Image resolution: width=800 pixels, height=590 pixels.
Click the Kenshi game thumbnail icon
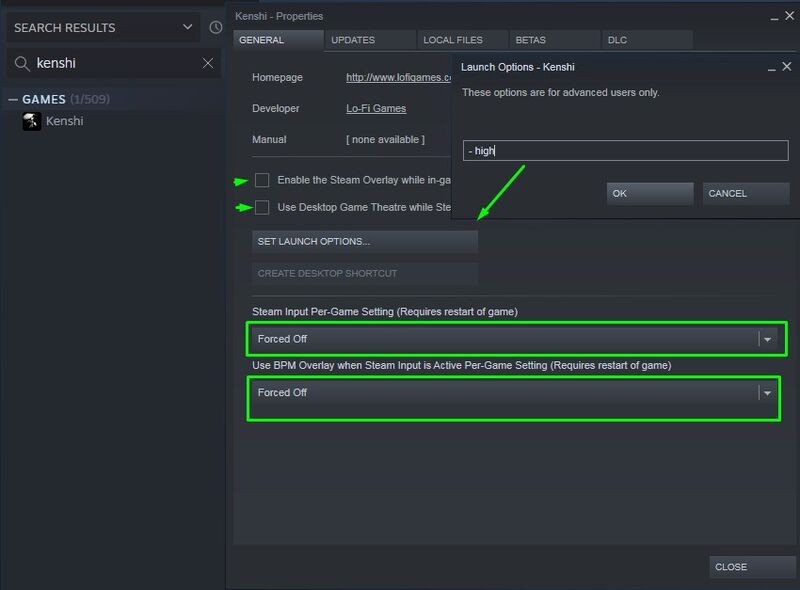coord(32,121)
